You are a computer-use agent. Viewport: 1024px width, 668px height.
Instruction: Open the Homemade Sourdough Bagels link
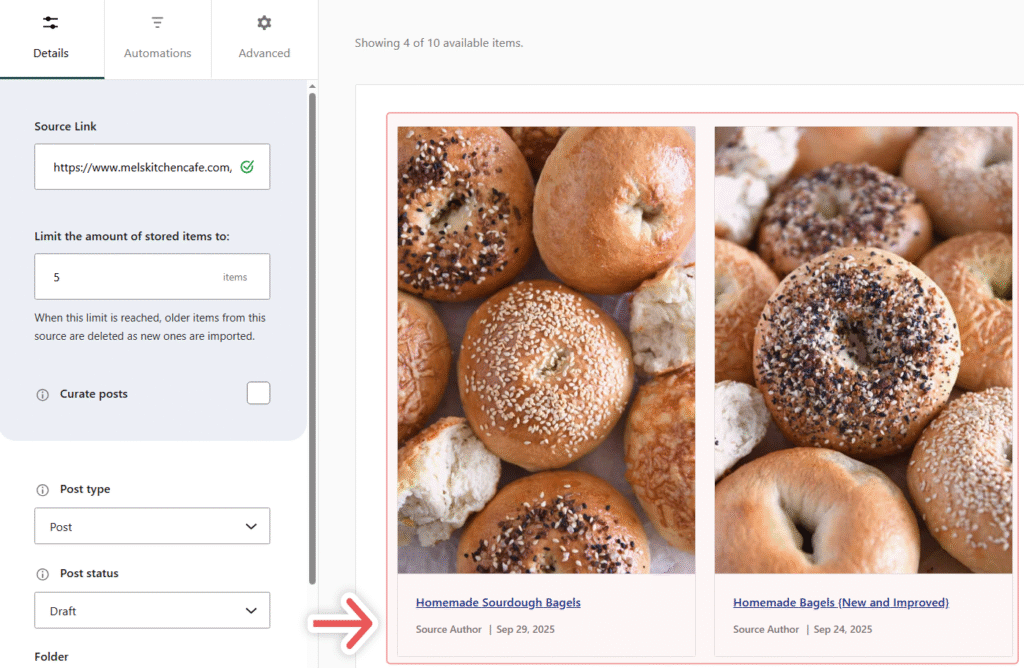click(x=498, y=602)
